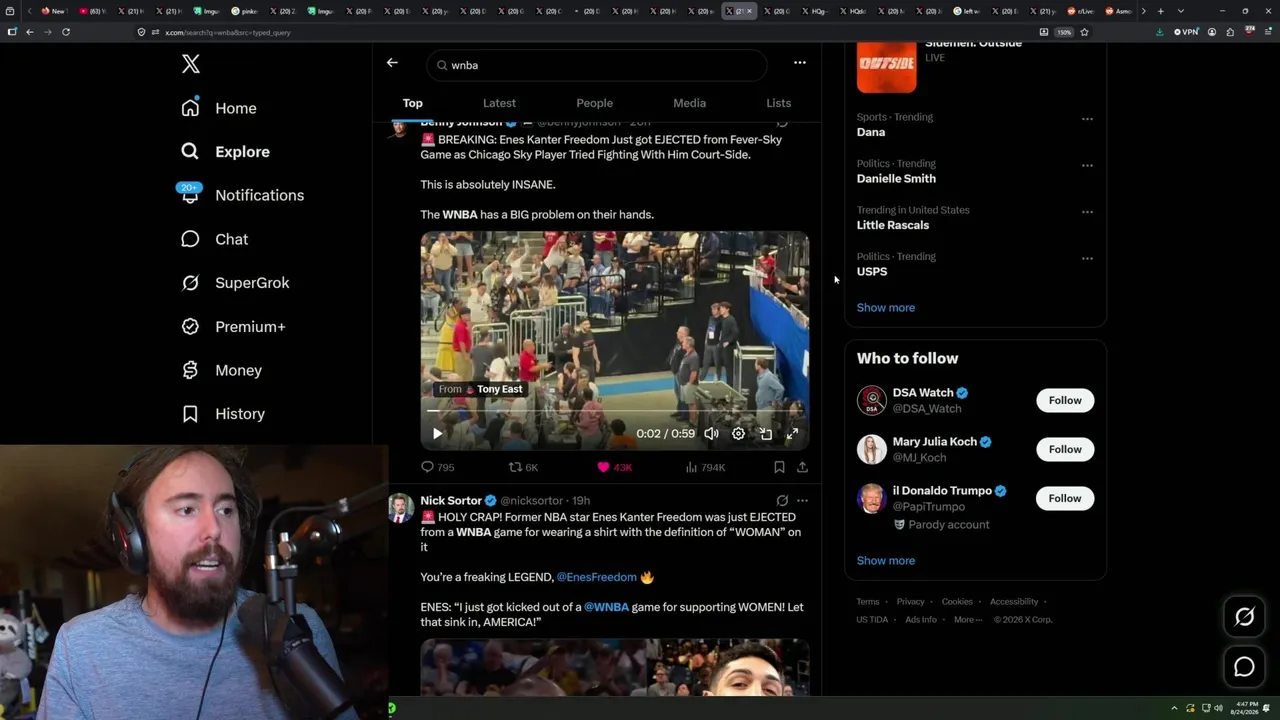Open the Danielle Smith trending topic
This screenshot has width=1280, height=720.
(x=896, y=179)
